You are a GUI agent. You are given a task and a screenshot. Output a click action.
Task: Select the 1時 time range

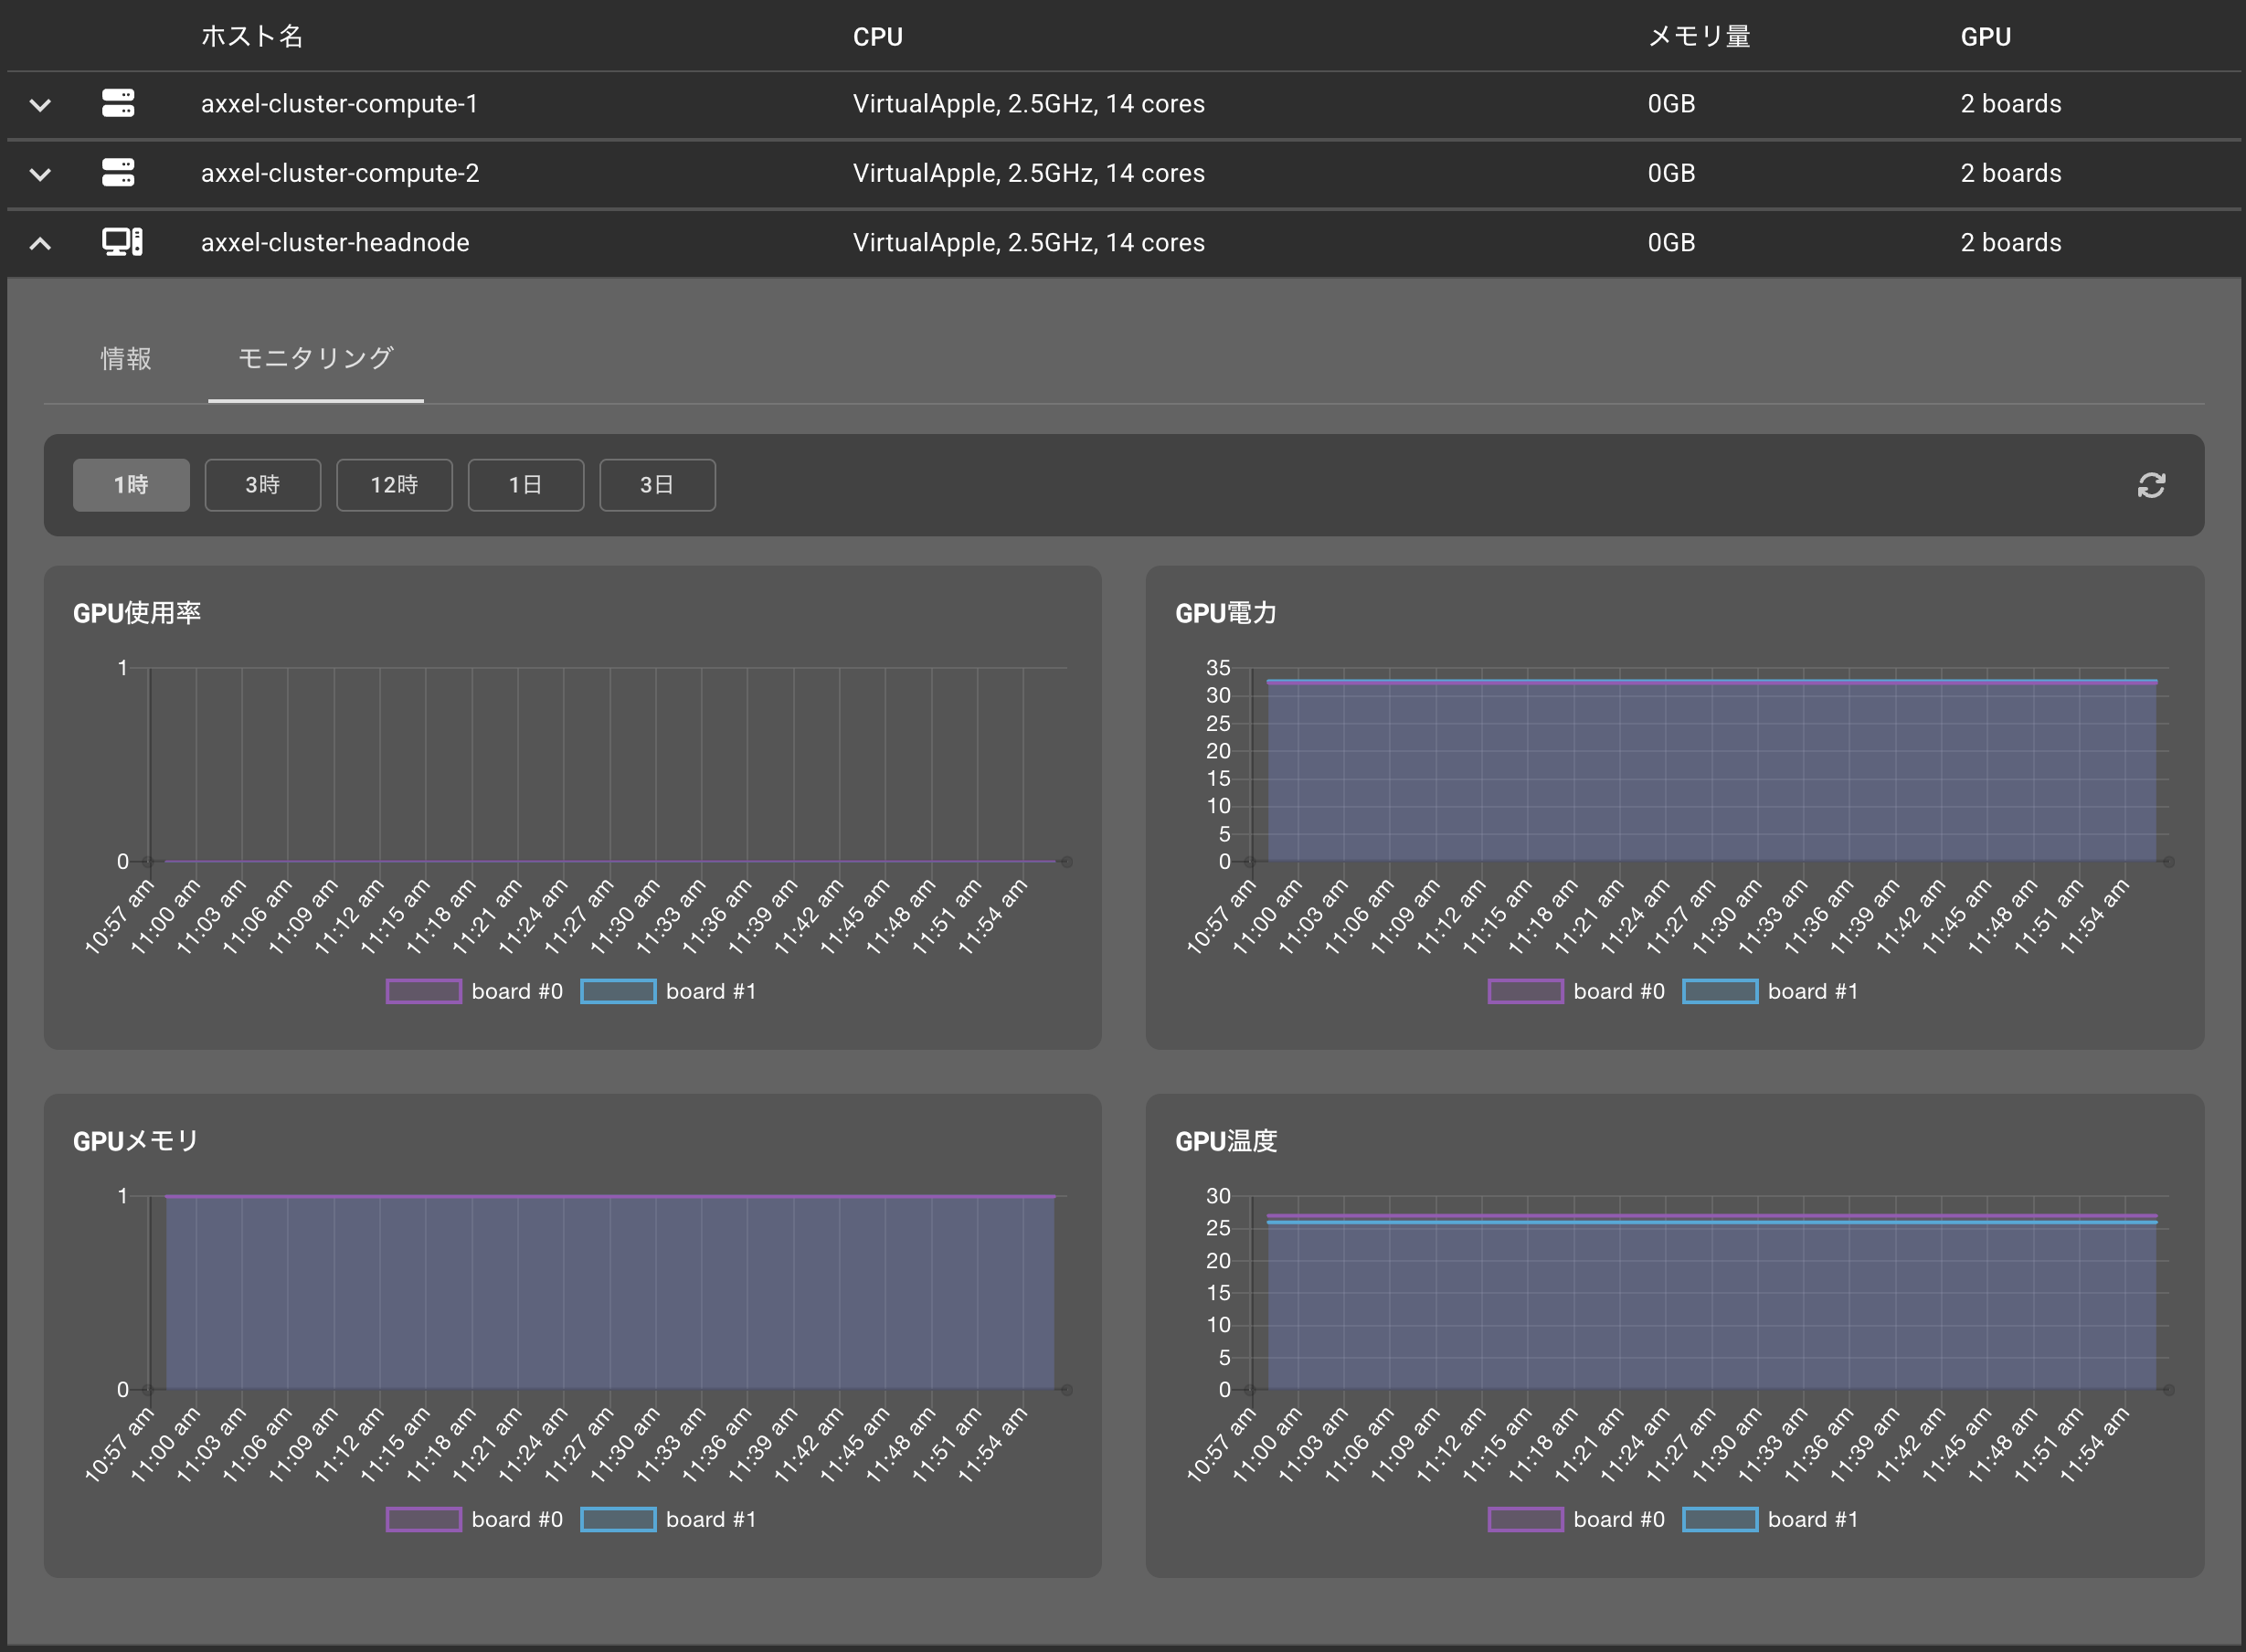pos(131,485)
